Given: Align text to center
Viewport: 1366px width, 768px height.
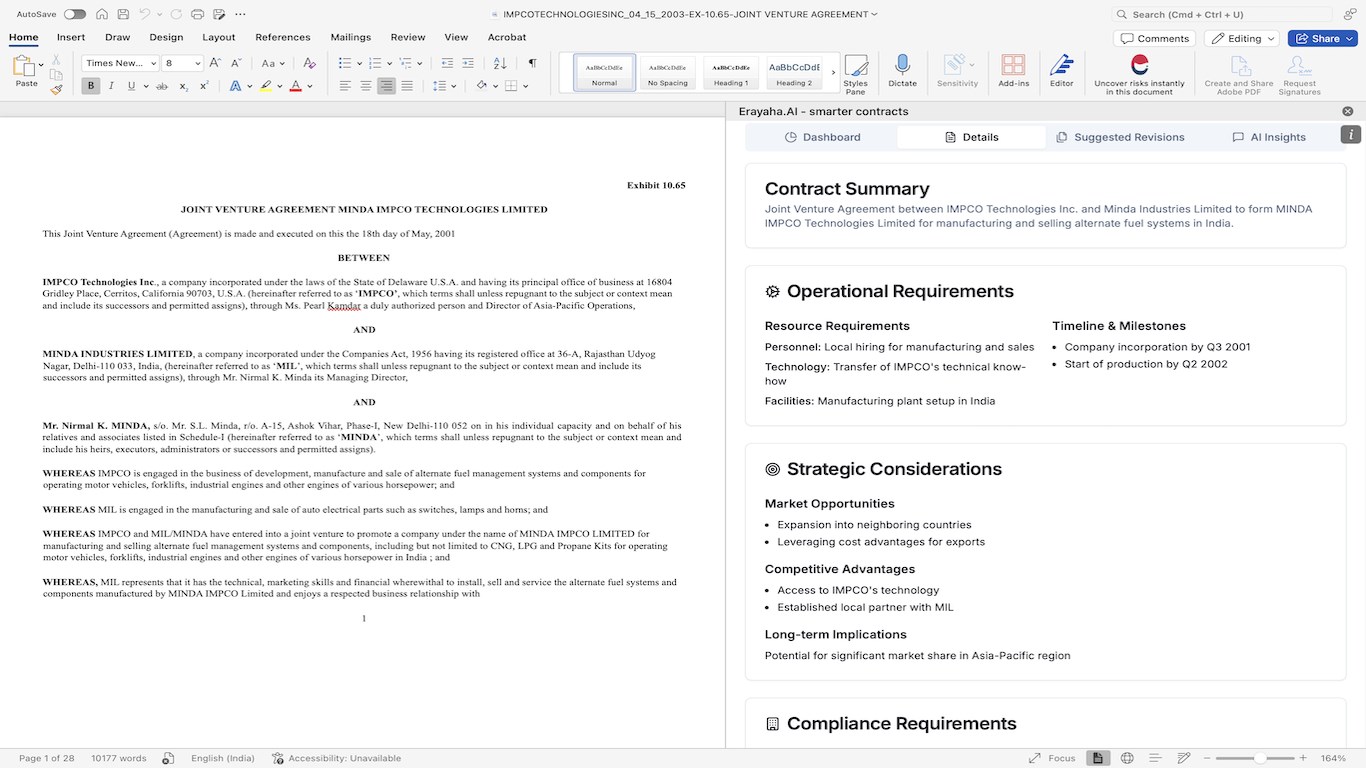Looking at the screenshot, I should point(366,86).
